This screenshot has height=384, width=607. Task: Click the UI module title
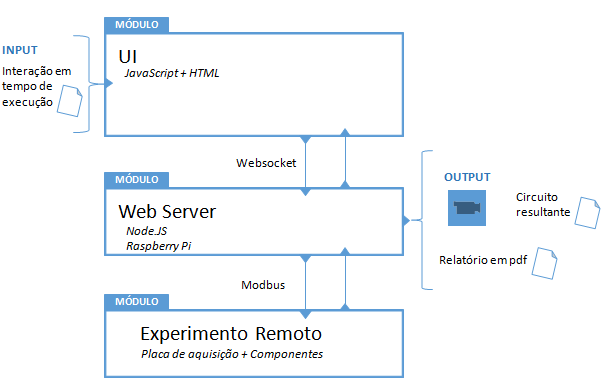pyautogui.click(x=127, y=57)
